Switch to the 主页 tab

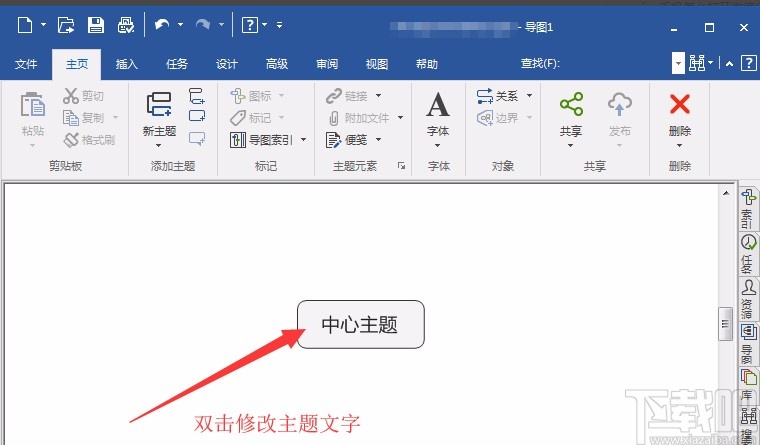pos(77,64)
